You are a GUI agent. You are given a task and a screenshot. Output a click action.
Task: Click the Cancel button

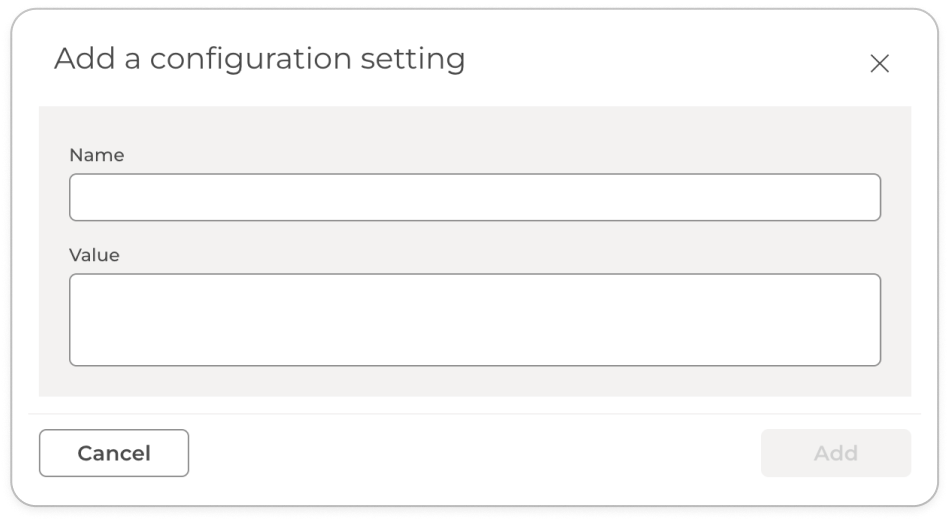tap(114, 453)
